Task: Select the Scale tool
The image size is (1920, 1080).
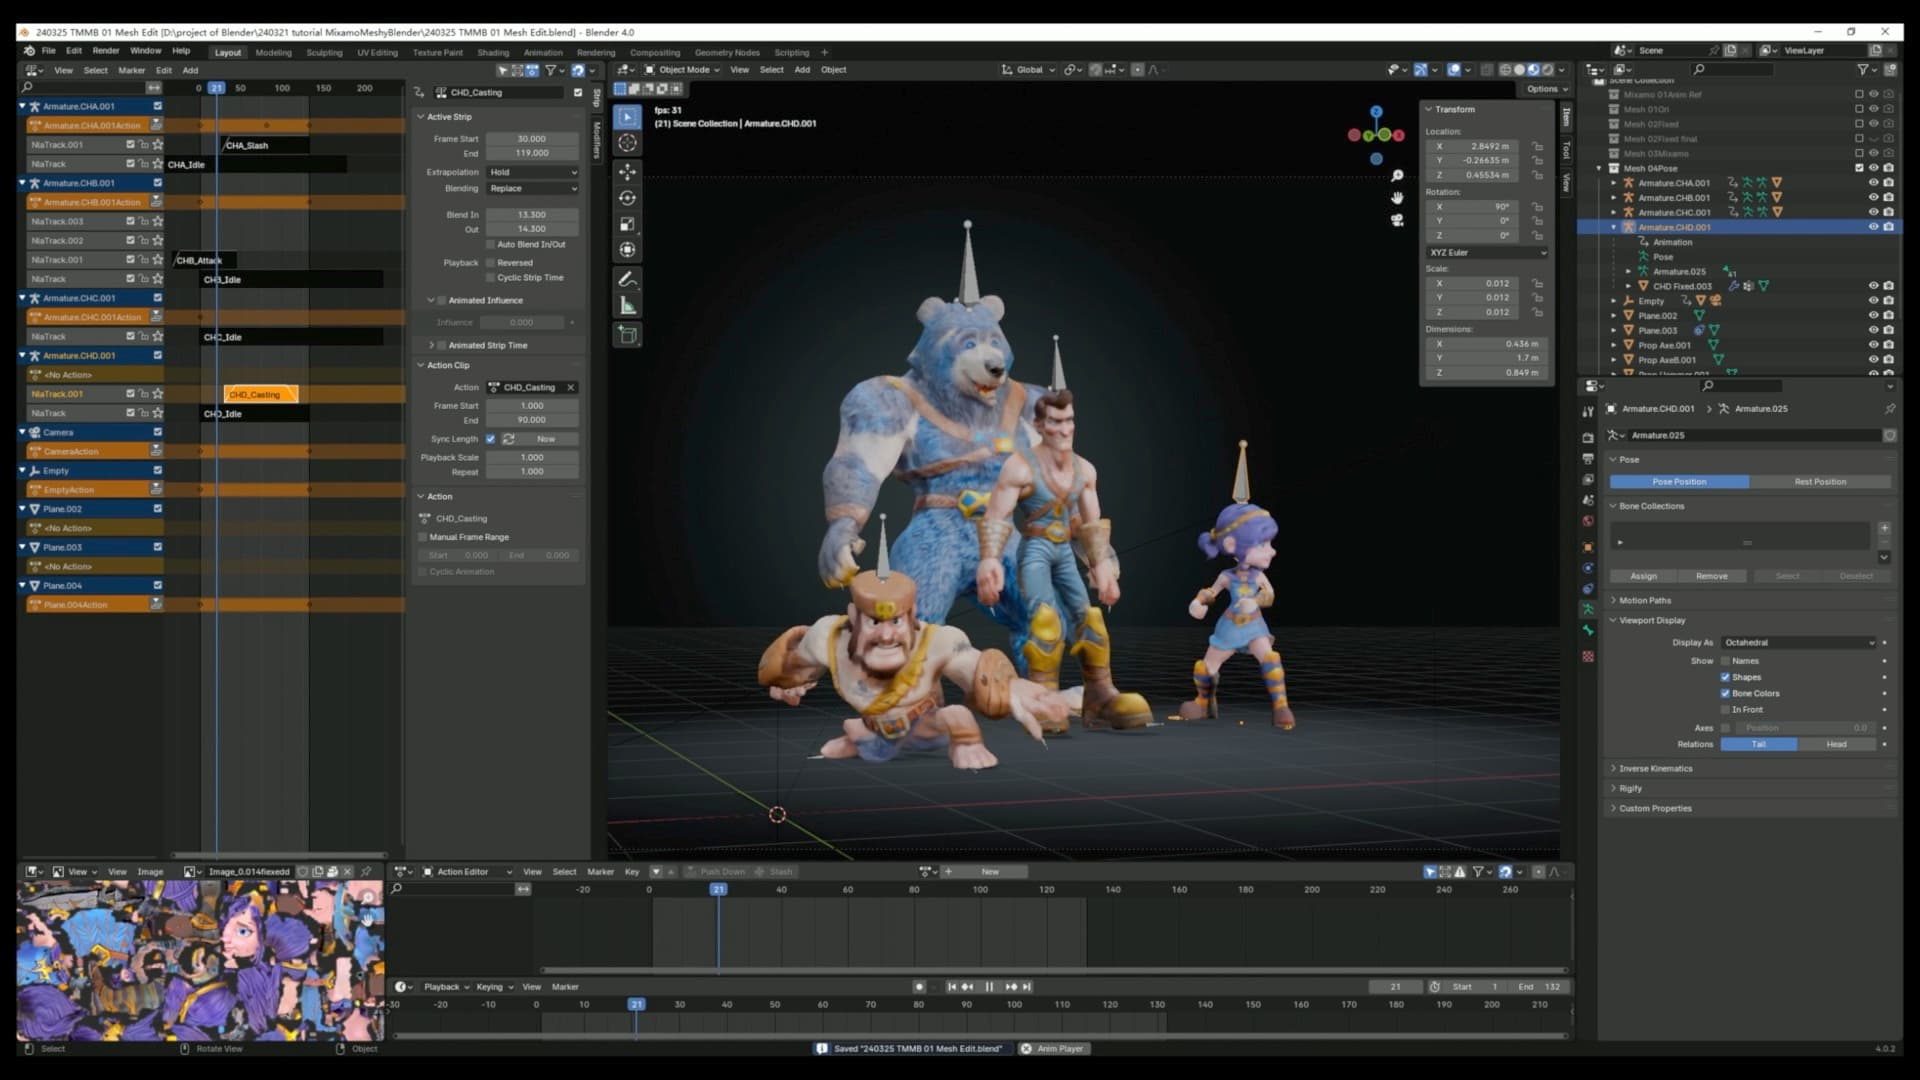Action: tap(628, 224)
